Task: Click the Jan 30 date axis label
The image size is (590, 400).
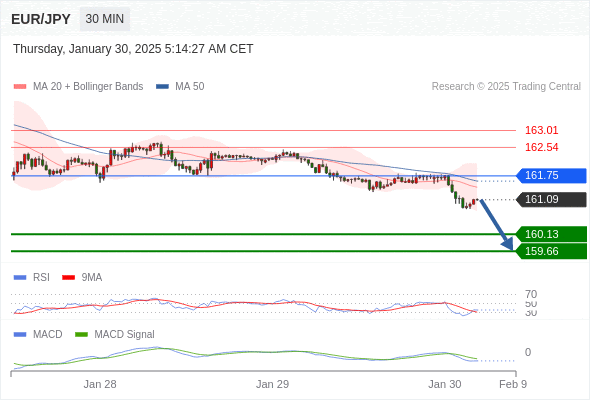Action: click(x=445, y=384)
